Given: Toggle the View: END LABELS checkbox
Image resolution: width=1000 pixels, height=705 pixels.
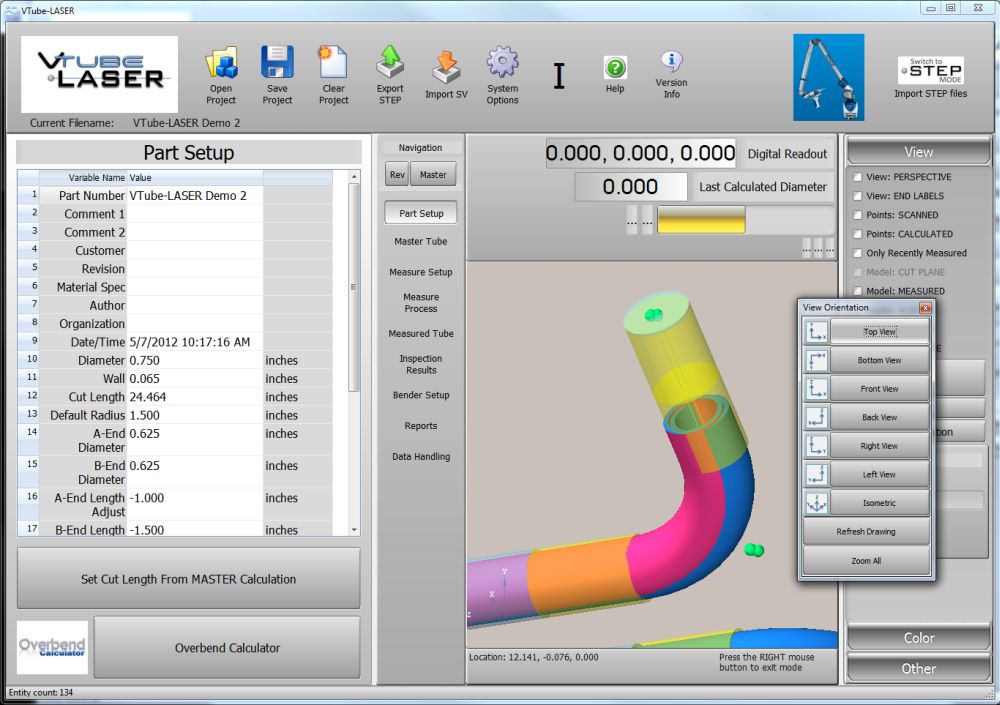Looking at the screenshot, I should [x=857, y=196].
